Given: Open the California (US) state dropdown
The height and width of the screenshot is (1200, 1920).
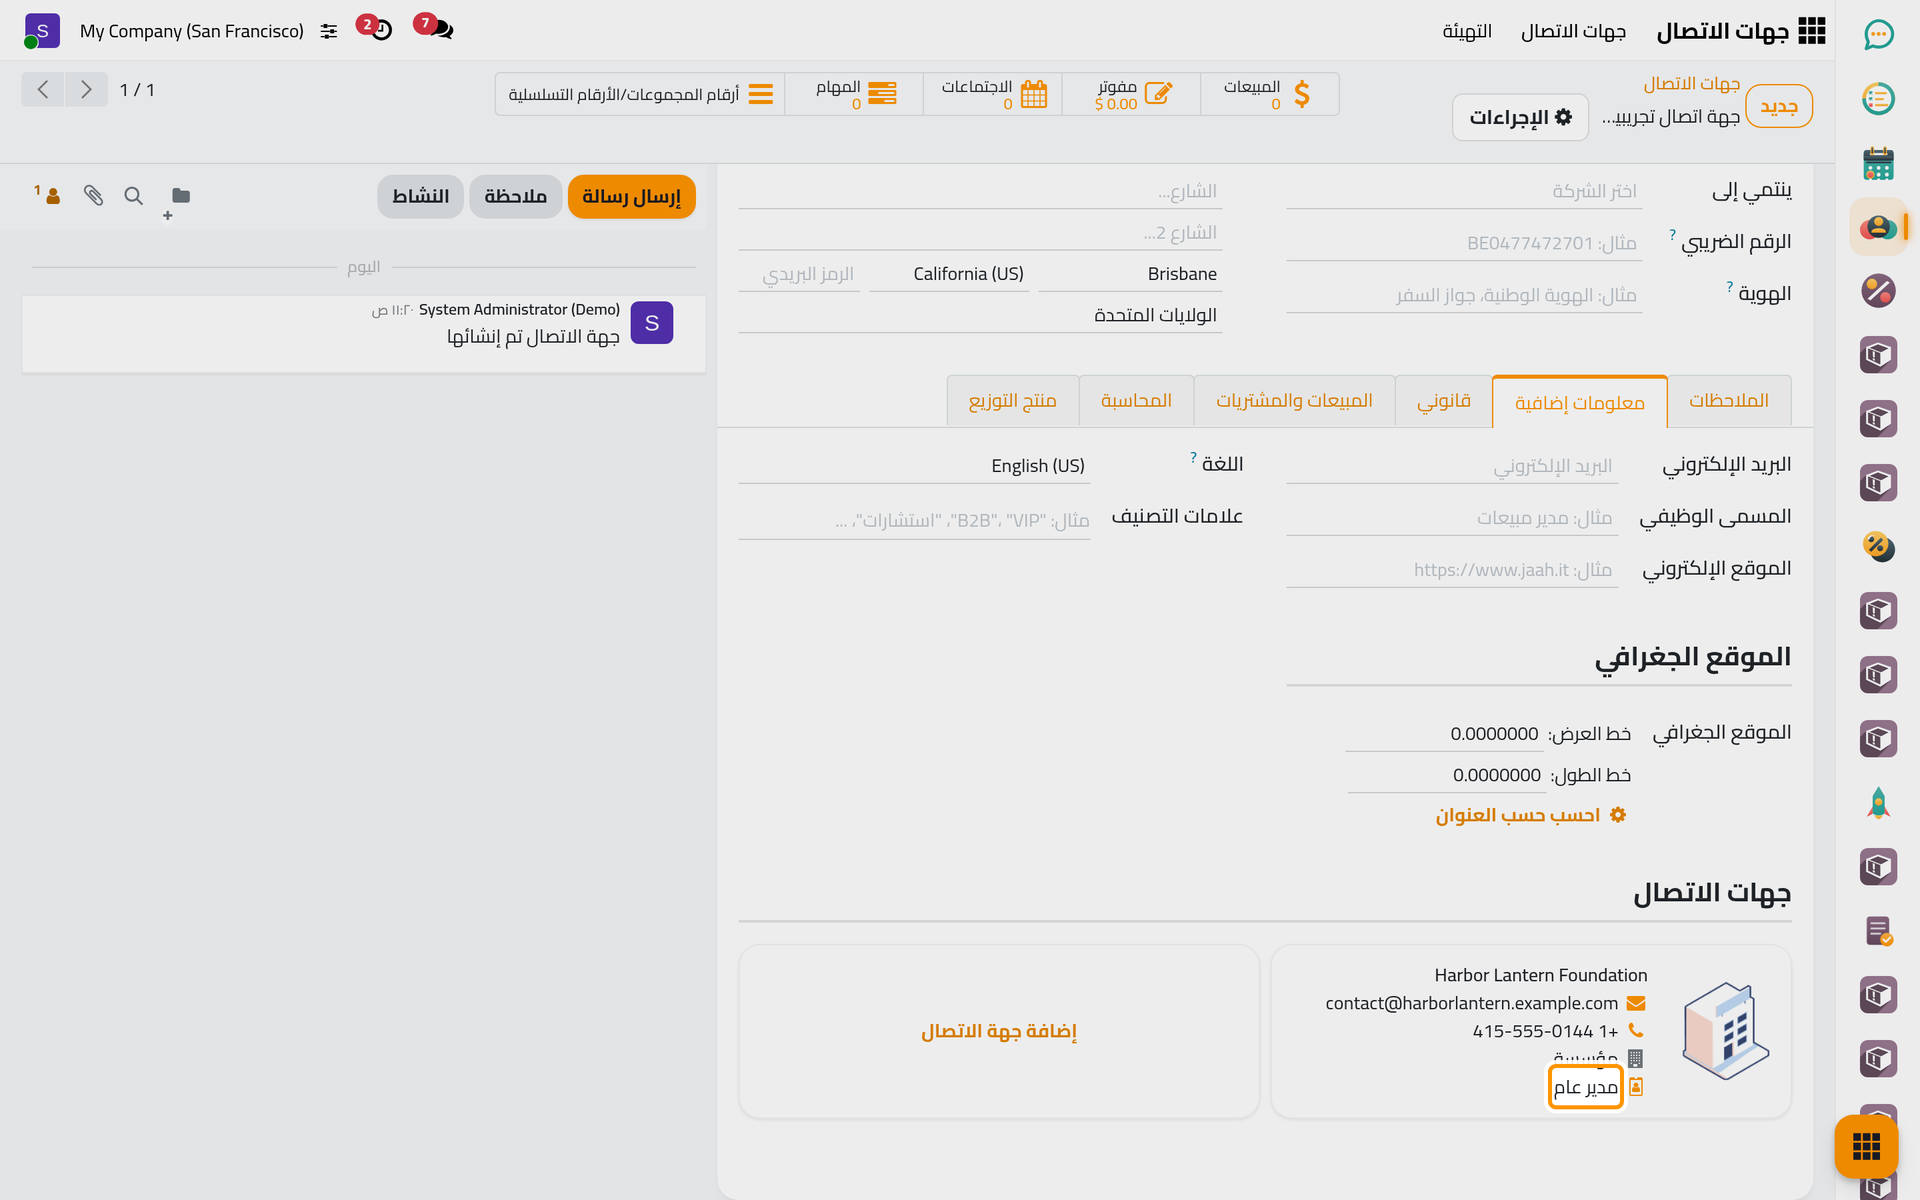Looking at the screenshot, I should click(949, 274).
